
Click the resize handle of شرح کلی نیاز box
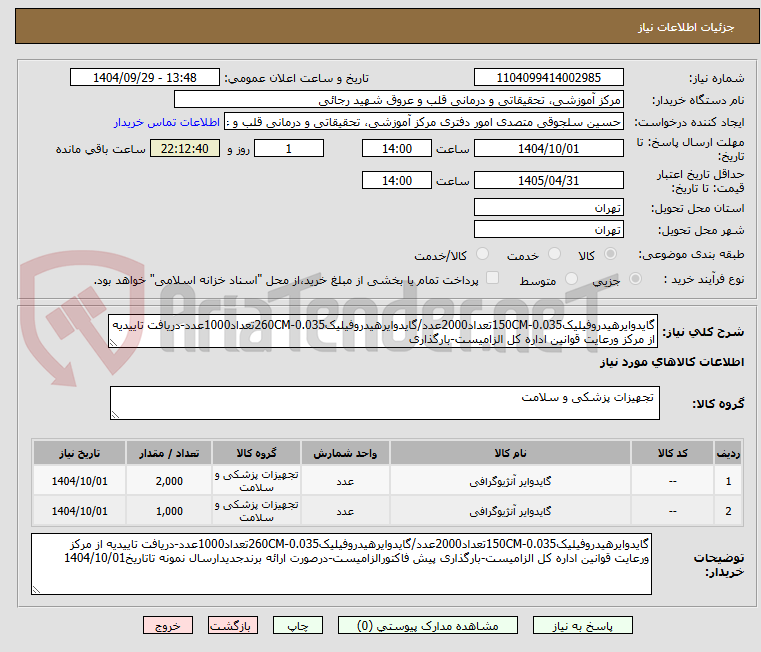113,343
